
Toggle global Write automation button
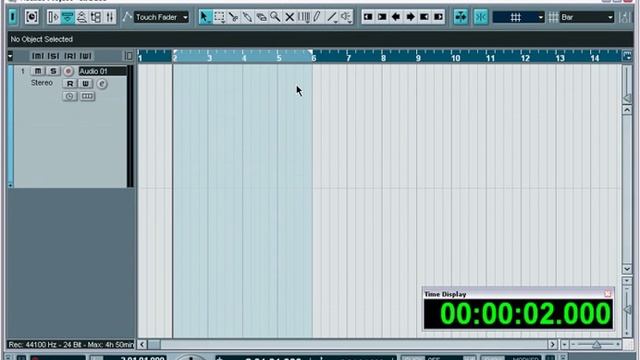click(x=86, y=56)
